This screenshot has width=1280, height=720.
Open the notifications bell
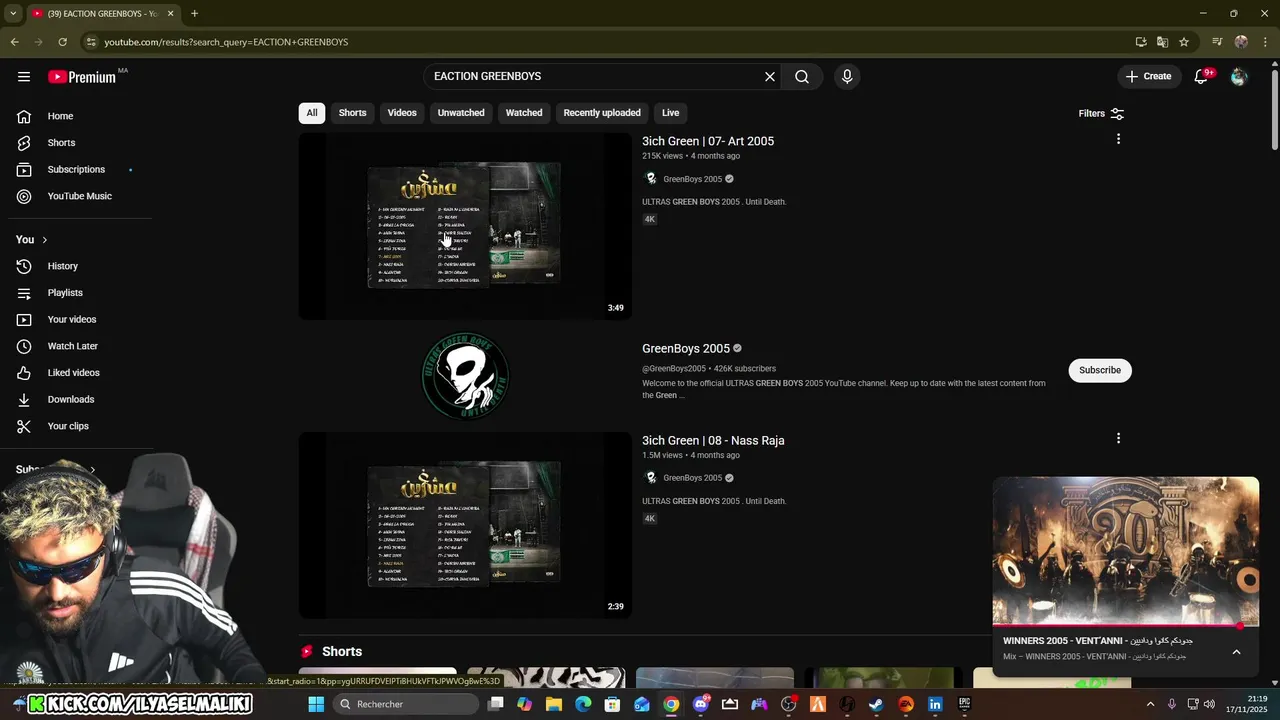(1202, 77)
